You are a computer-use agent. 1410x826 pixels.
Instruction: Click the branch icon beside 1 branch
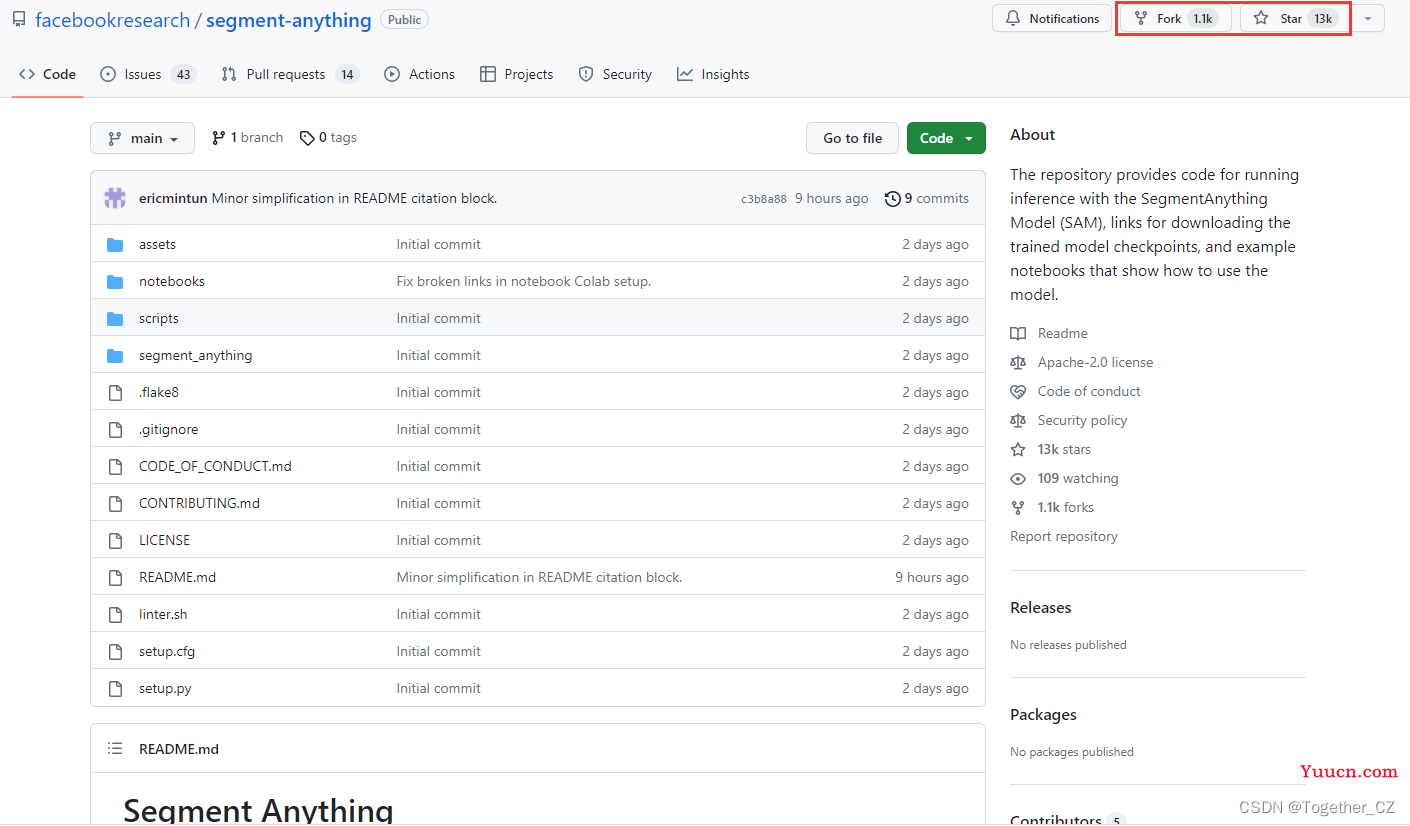pyautogui.click(x=218, y=138)
